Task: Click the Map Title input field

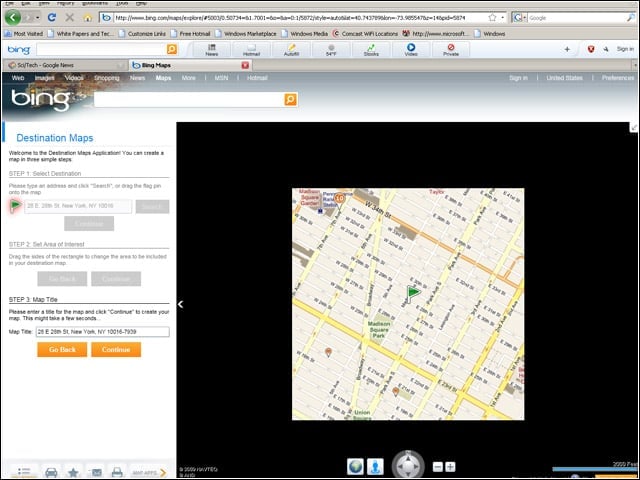Action: pos(102,332)
